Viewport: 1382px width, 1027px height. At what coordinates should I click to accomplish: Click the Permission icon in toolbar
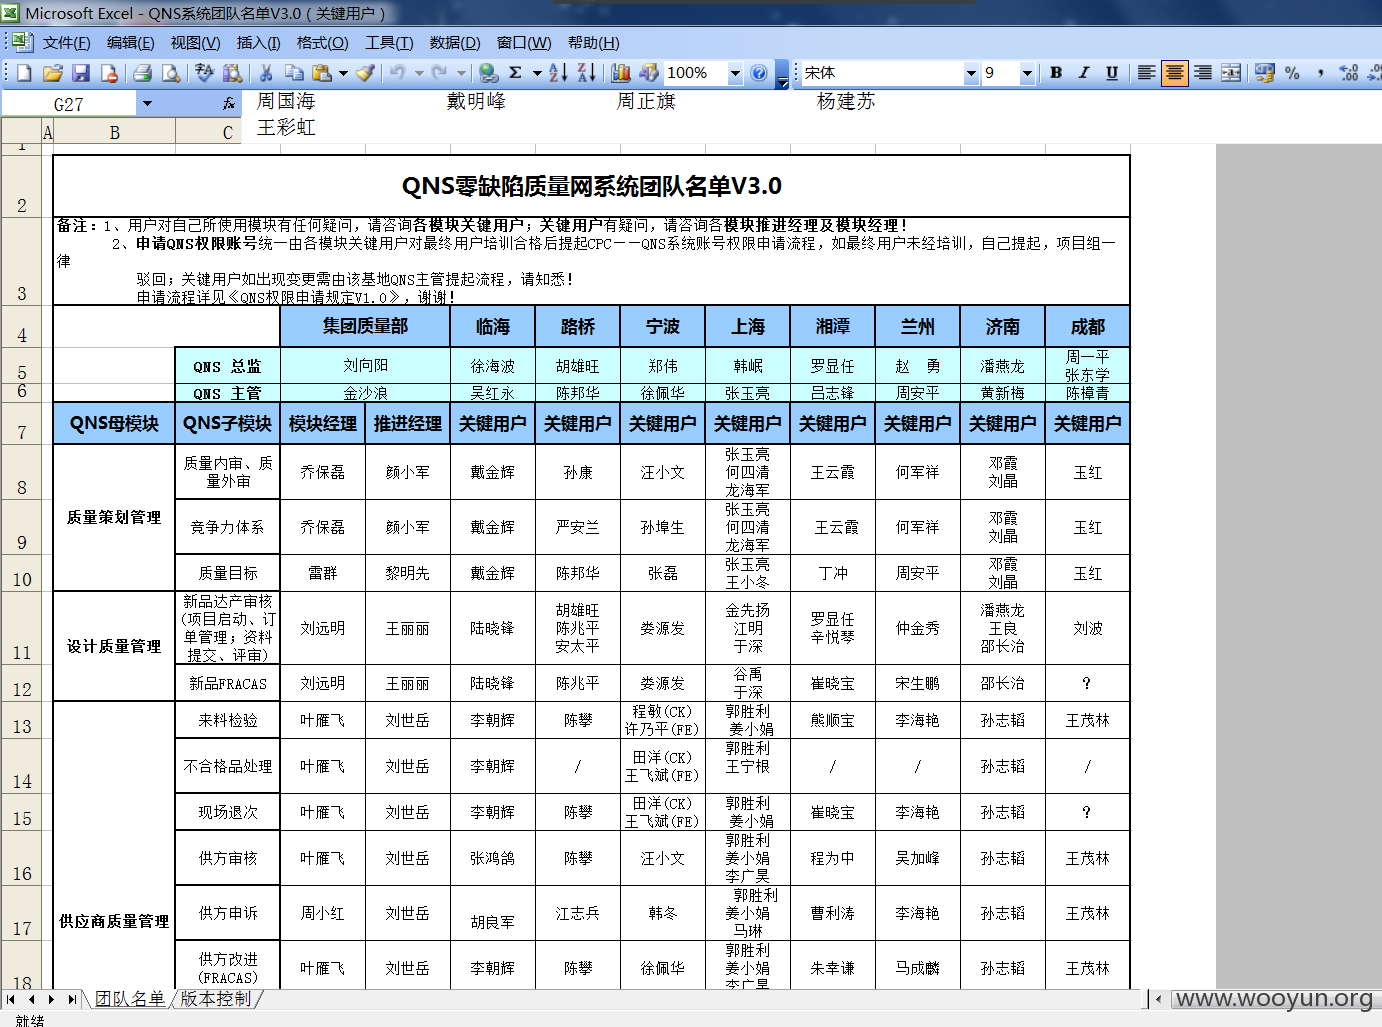click(109, 73)
